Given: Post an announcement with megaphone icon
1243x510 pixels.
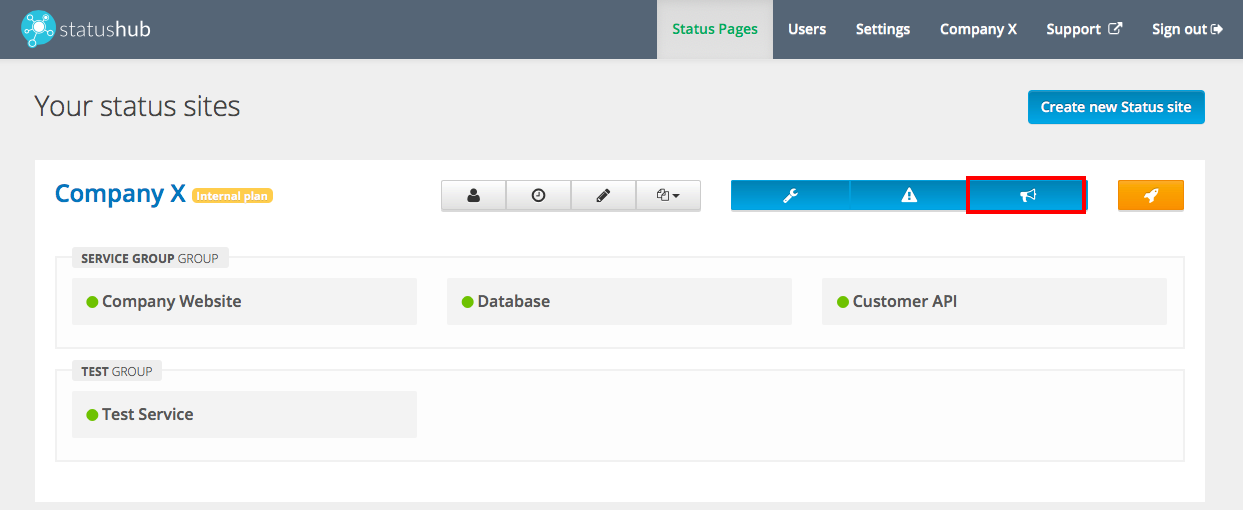Looking at the screenshot, I should [x=1027, y=196].
